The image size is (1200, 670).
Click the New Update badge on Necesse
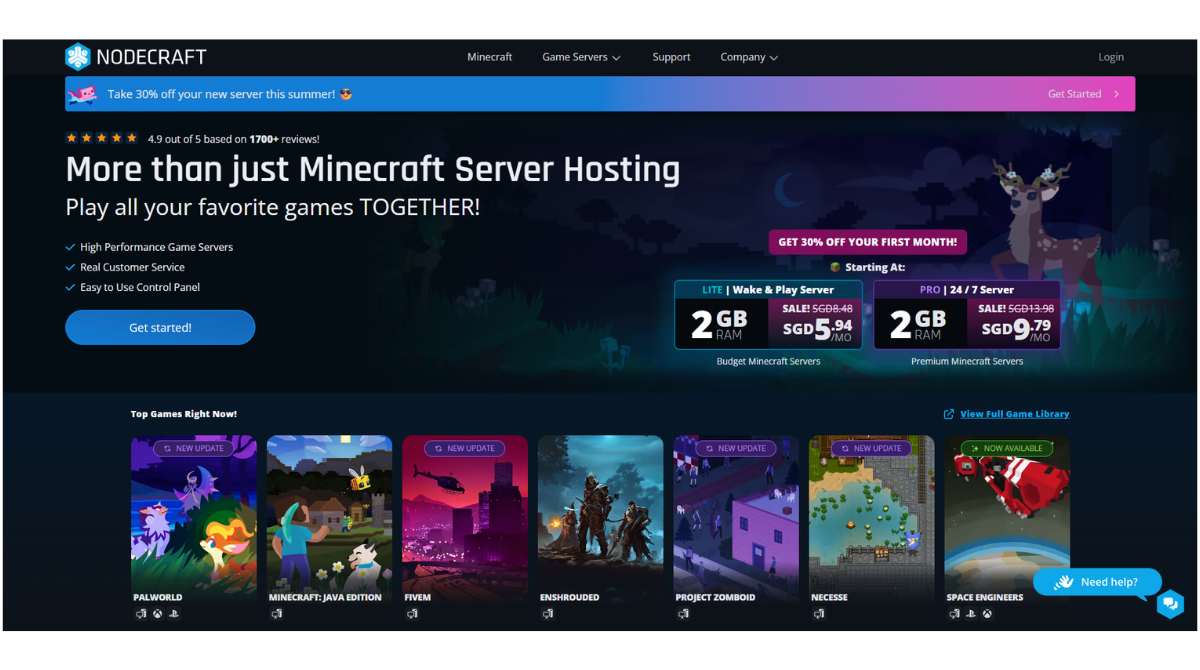coord(871,448)
